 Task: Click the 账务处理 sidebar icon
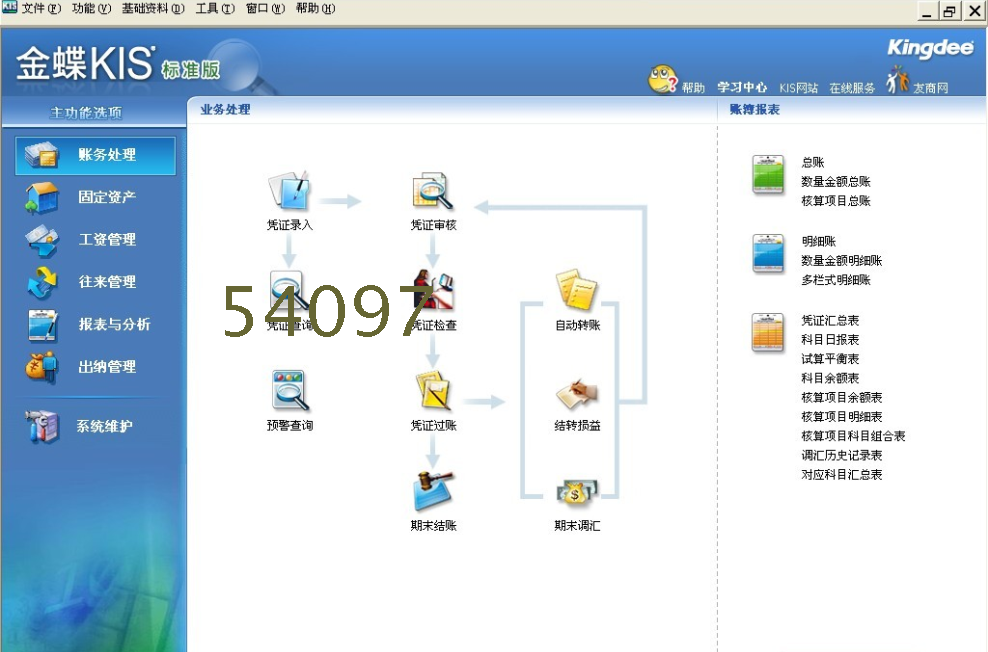point(42,155)
